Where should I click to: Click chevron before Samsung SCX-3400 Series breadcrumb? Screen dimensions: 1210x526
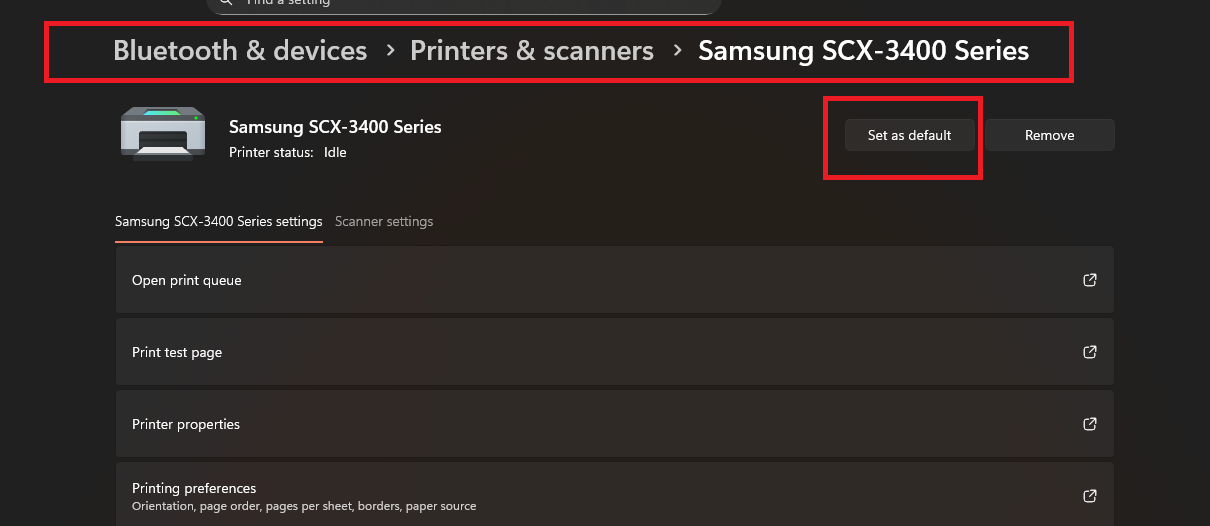(677, 50)
